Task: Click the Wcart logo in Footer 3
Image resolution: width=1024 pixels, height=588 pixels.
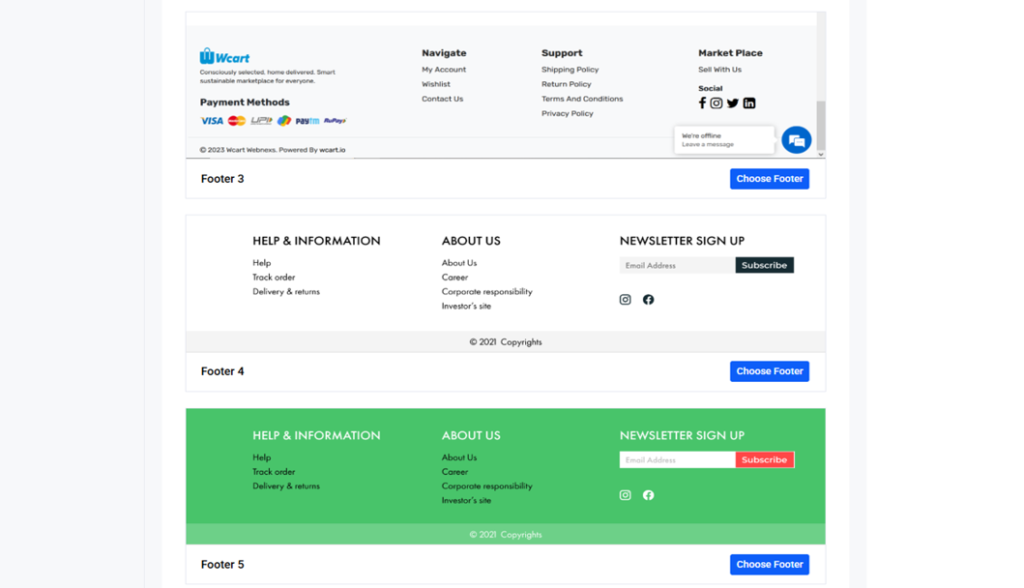Action: [x=225, y=56]
